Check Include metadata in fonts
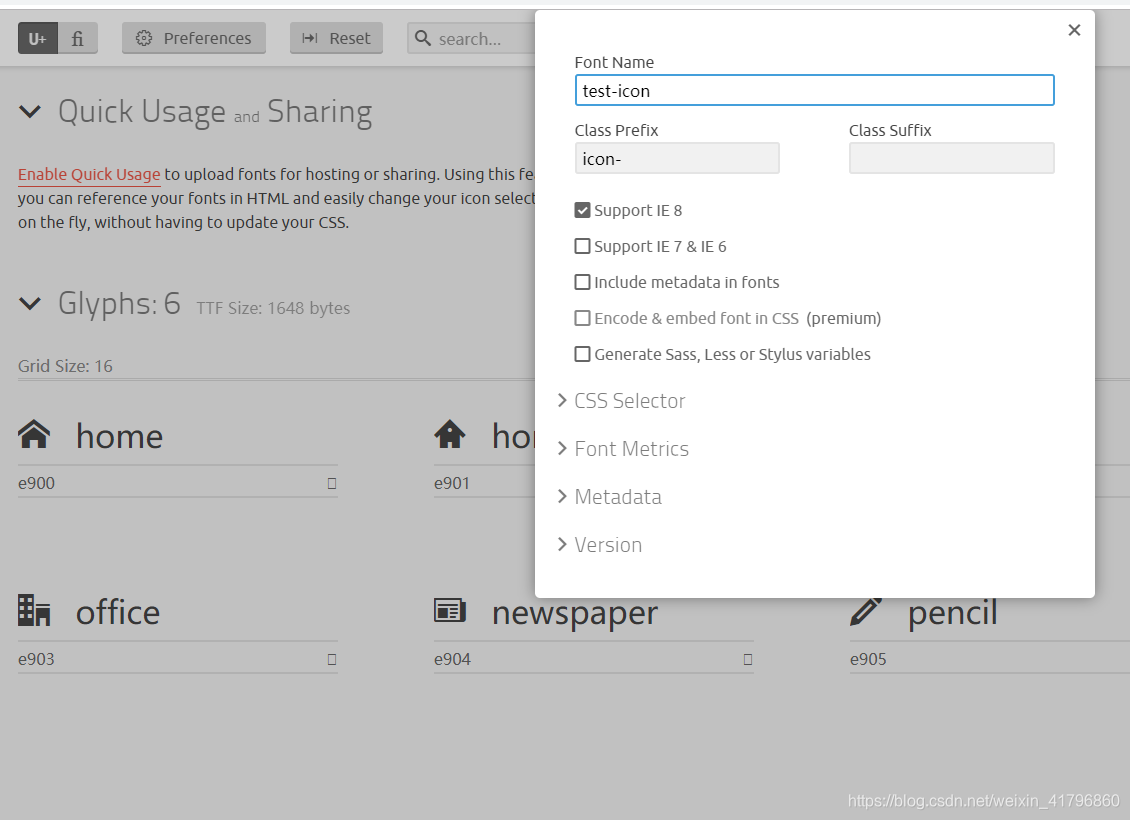Viewport: 1130px width, 820px height. 582,282
